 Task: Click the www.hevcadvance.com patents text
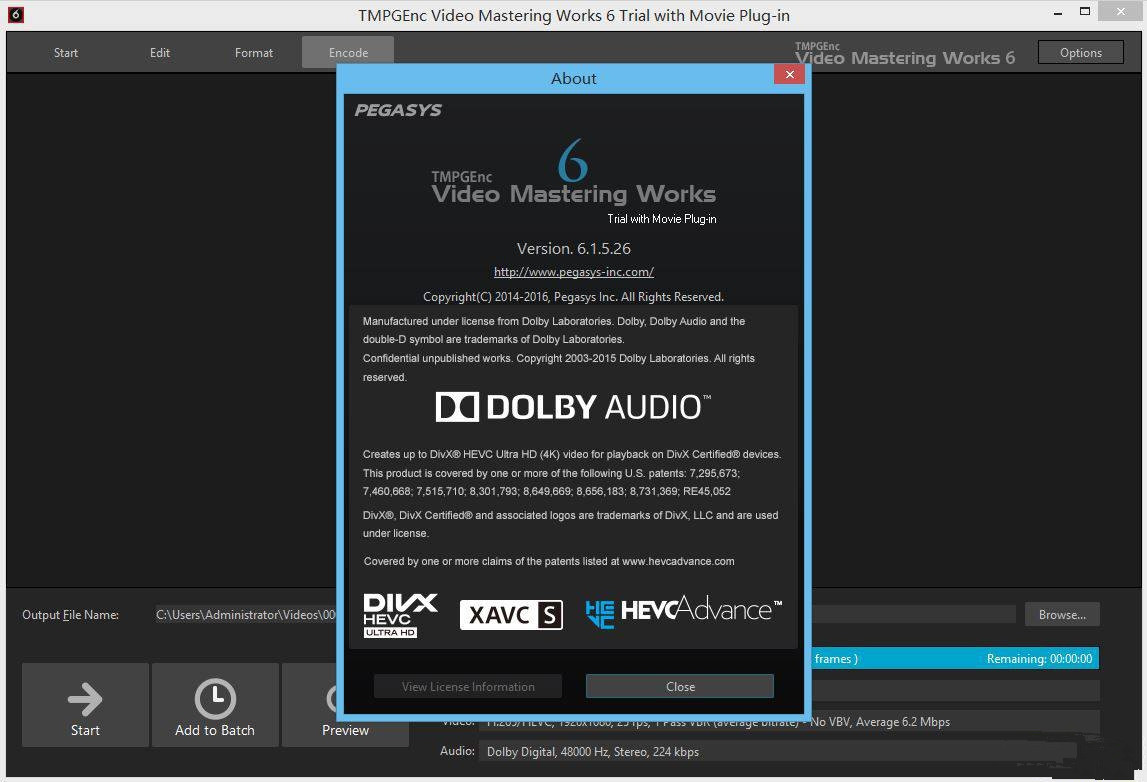click(x=549, y=561)
